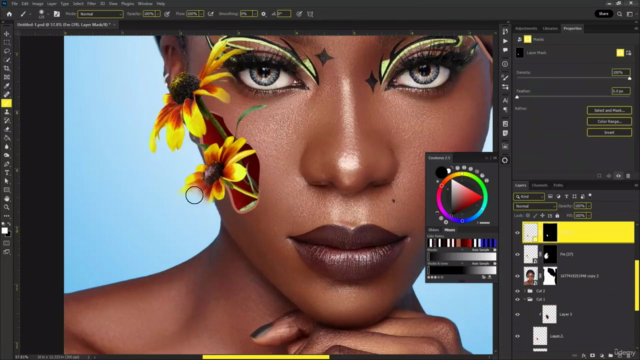
Task: Select the Move tool
Action: [7, 34]
